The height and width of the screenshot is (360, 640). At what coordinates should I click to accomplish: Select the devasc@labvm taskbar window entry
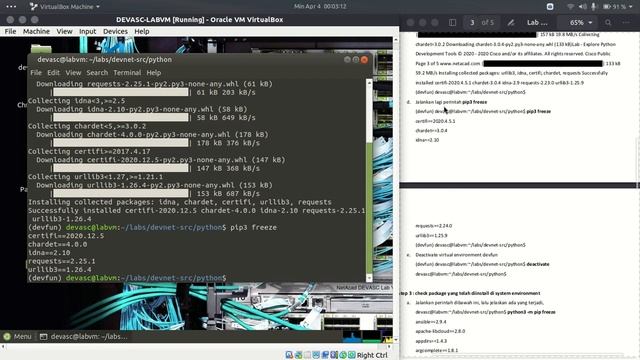click(83, 336)
